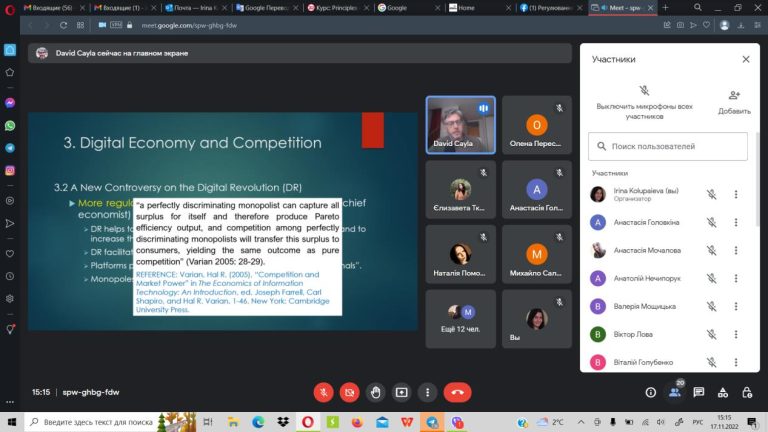768x432 pixels.
Task: Leave the call with red hang-up button
Action: 457,392
